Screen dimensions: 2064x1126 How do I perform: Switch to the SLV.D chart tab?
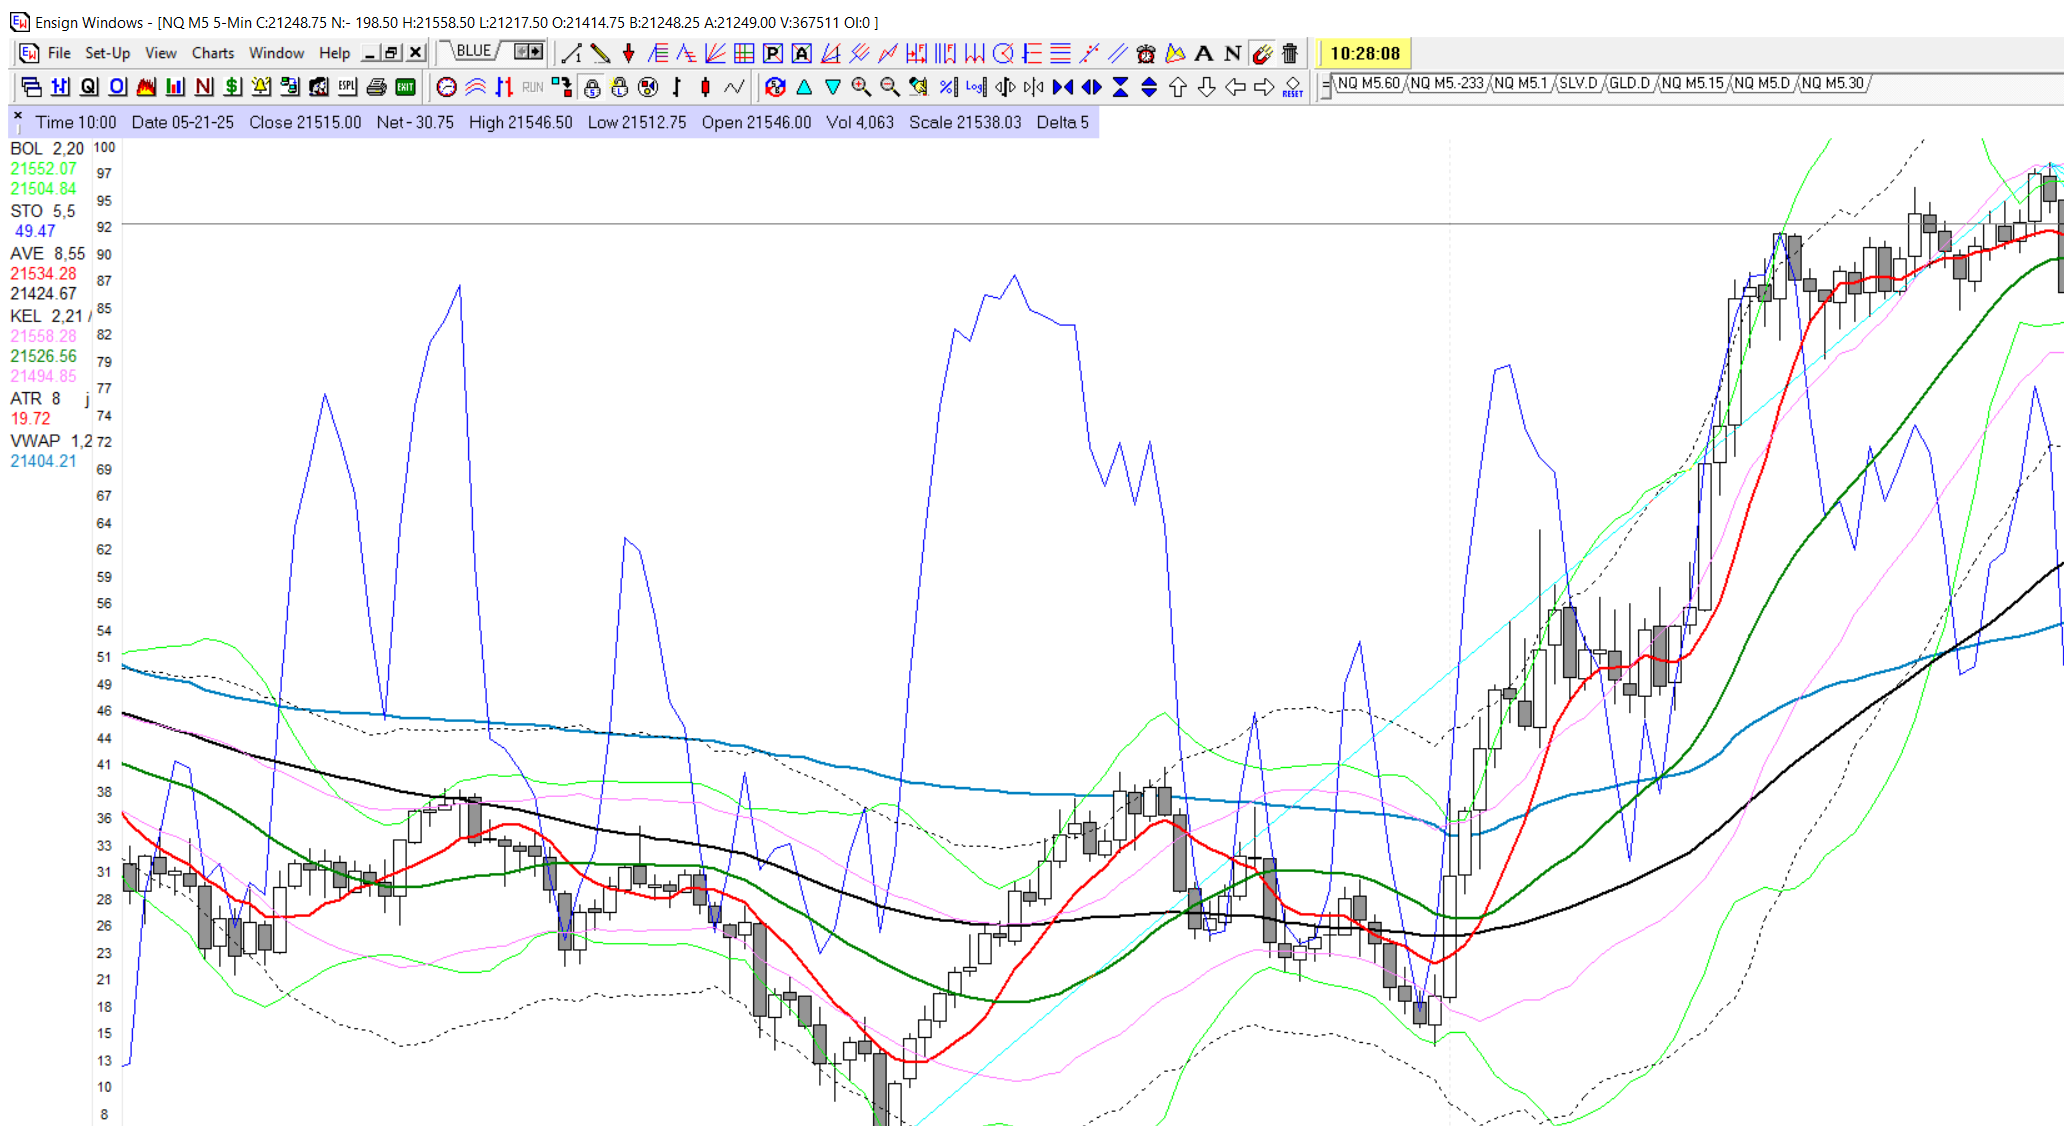[x=1578, y=84]
